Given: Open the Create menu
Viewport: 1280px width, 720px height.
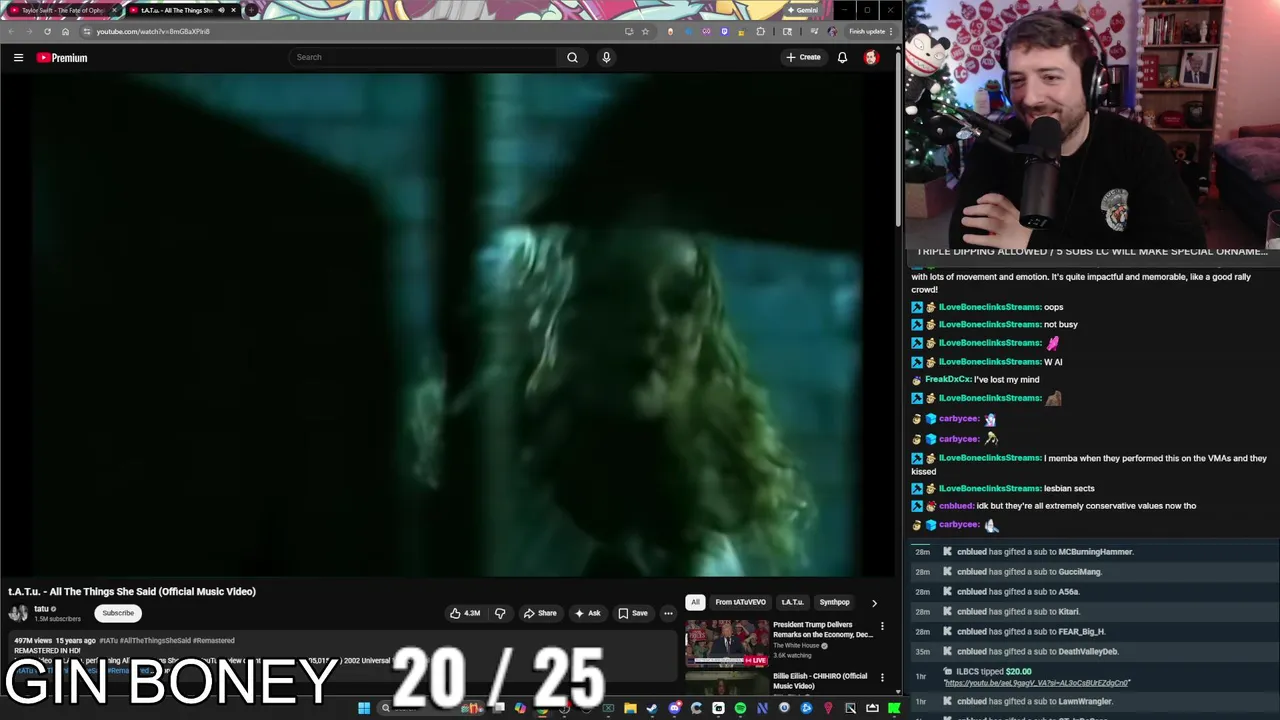Looking at the screenshot, I should pos(803,57).
